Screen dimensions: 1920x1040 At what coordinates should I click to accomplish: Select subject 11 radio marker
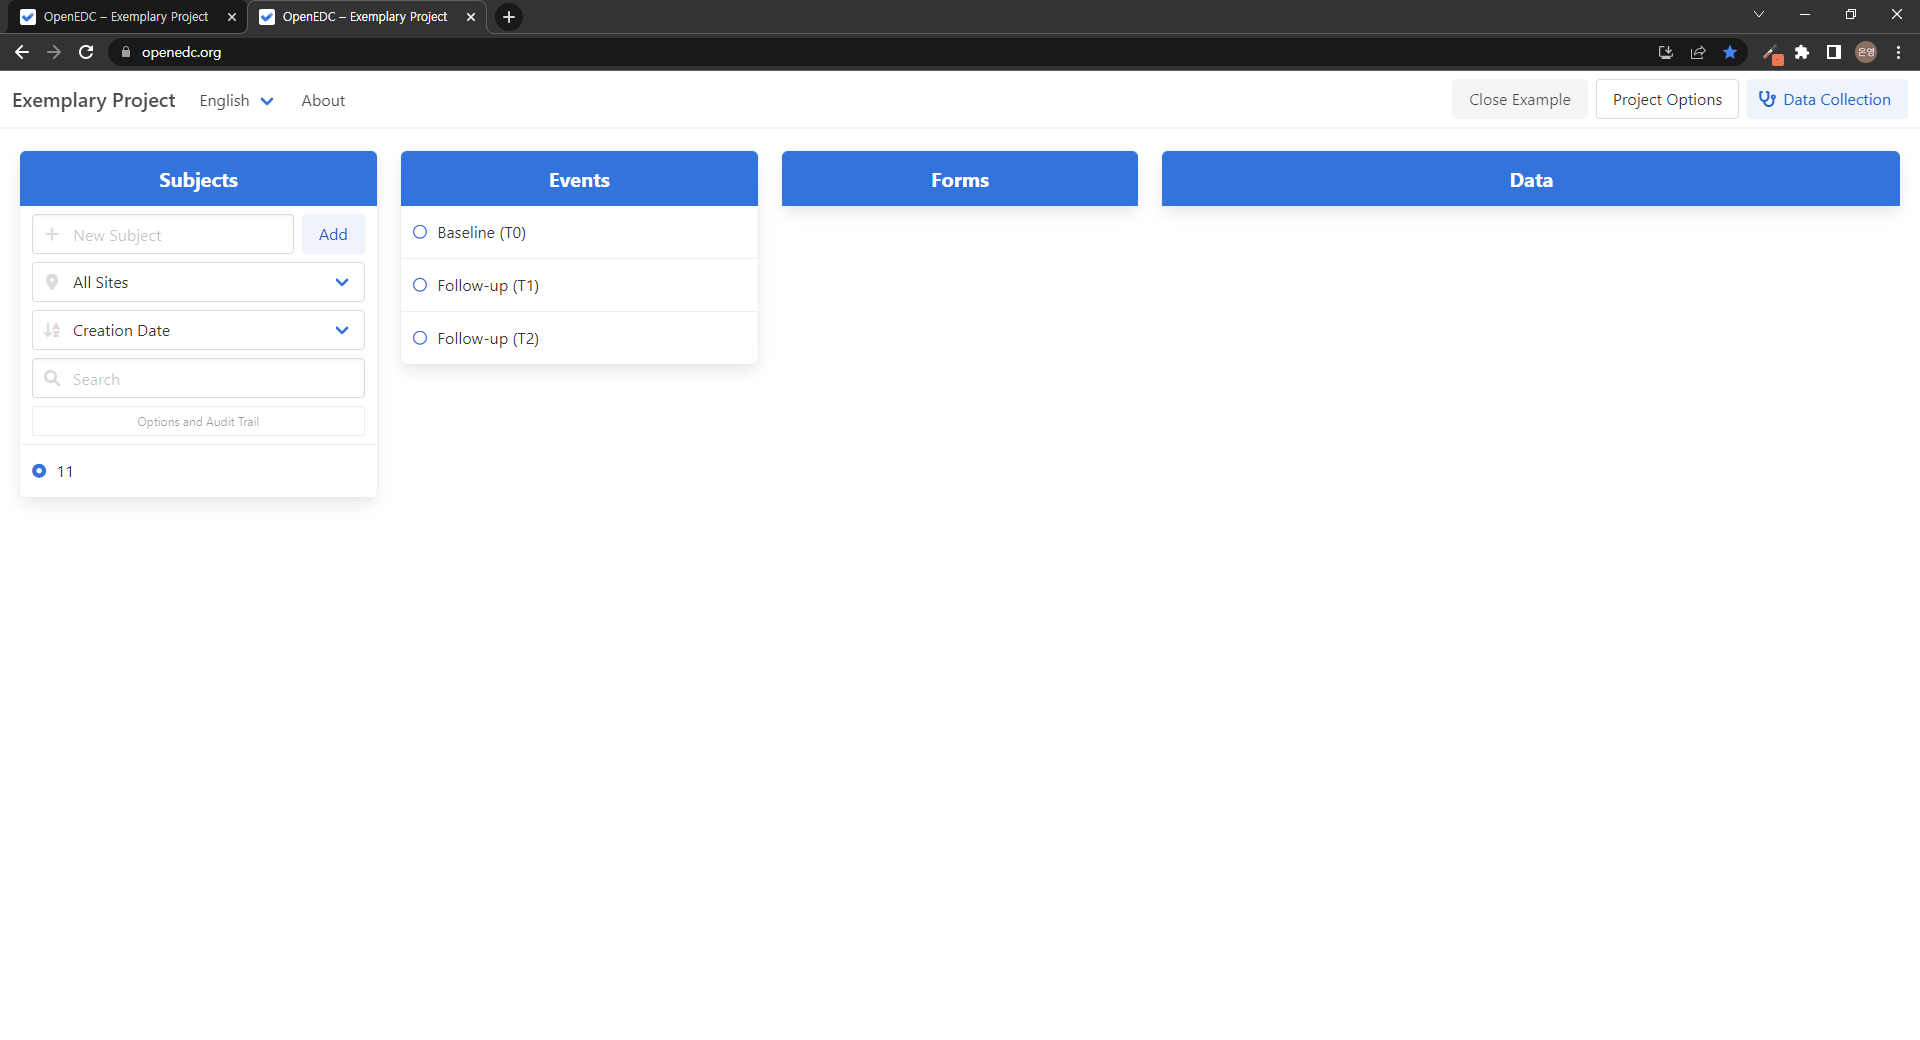coord(39,471)
